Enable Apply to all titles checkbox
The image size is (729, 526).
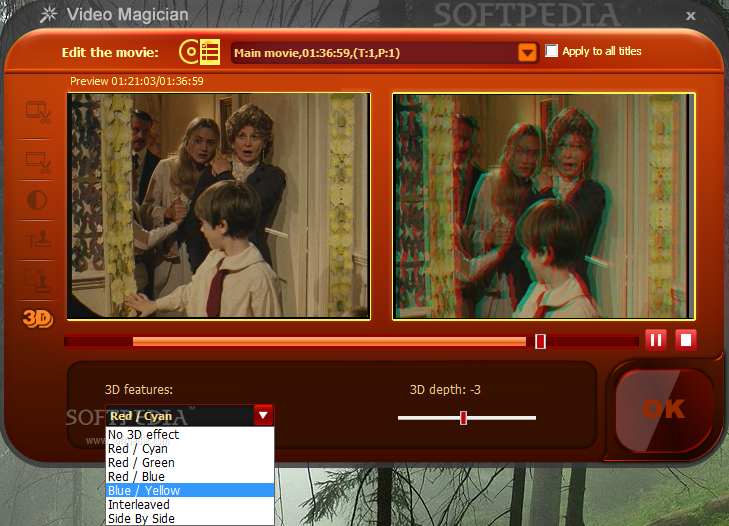[551, 51]
